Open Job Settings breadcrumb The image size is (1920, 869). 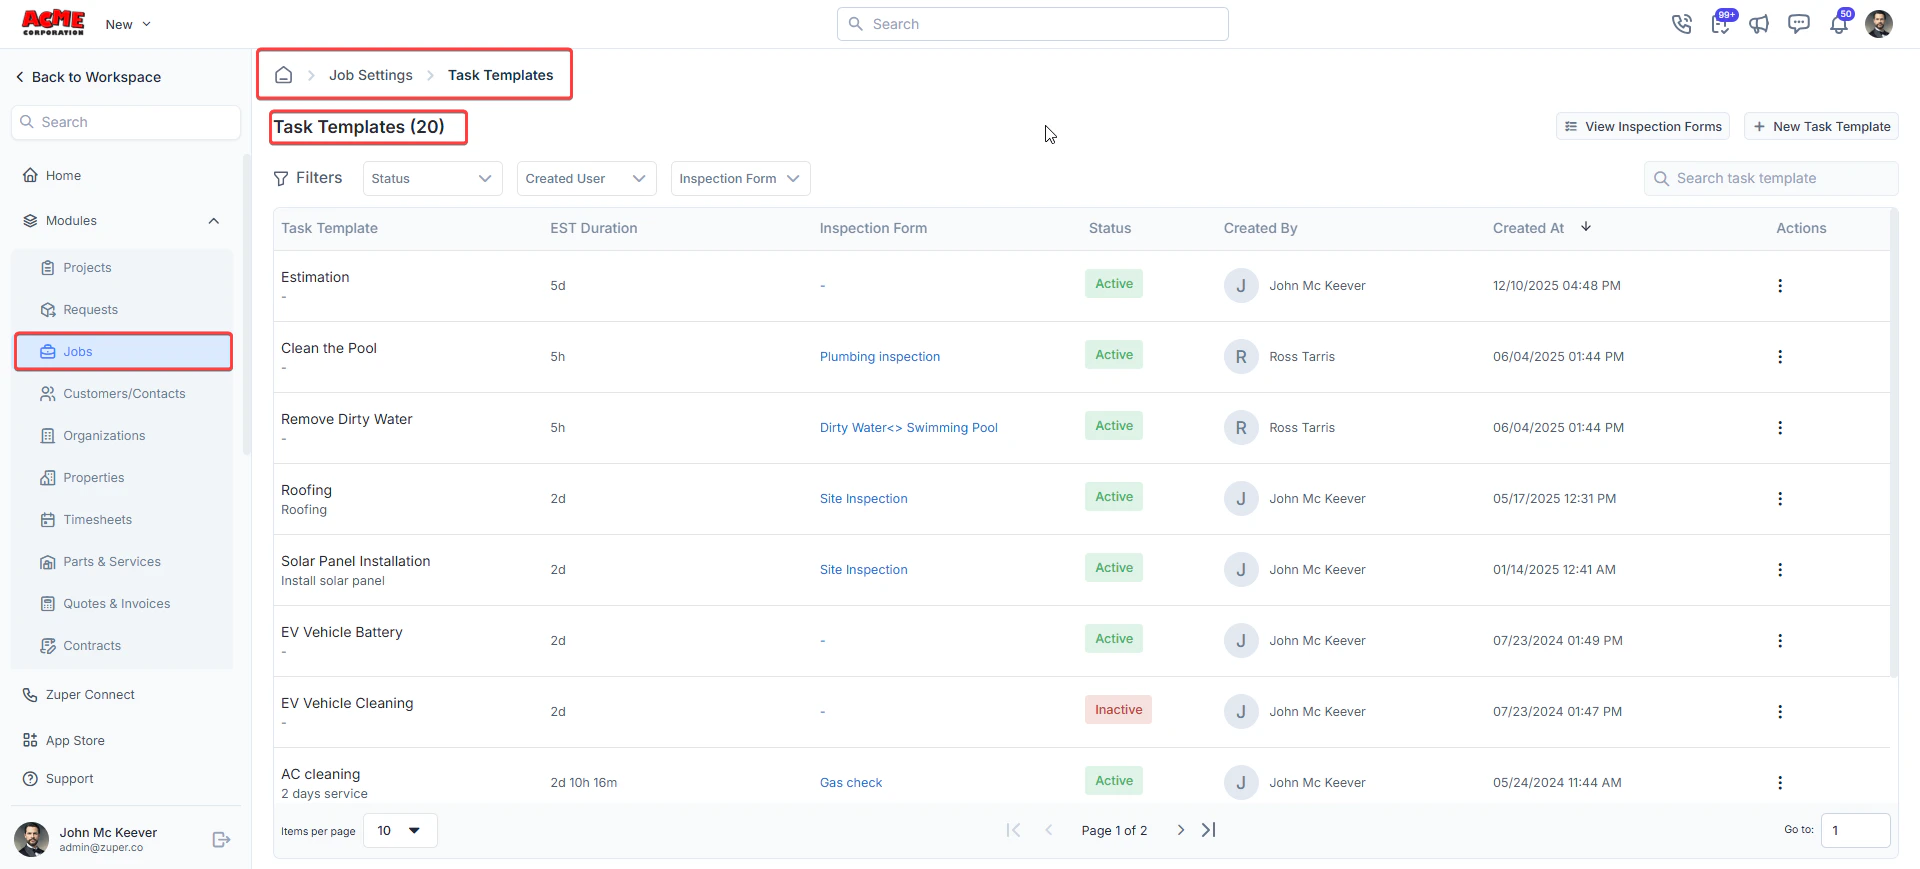(x=371, y=75)
